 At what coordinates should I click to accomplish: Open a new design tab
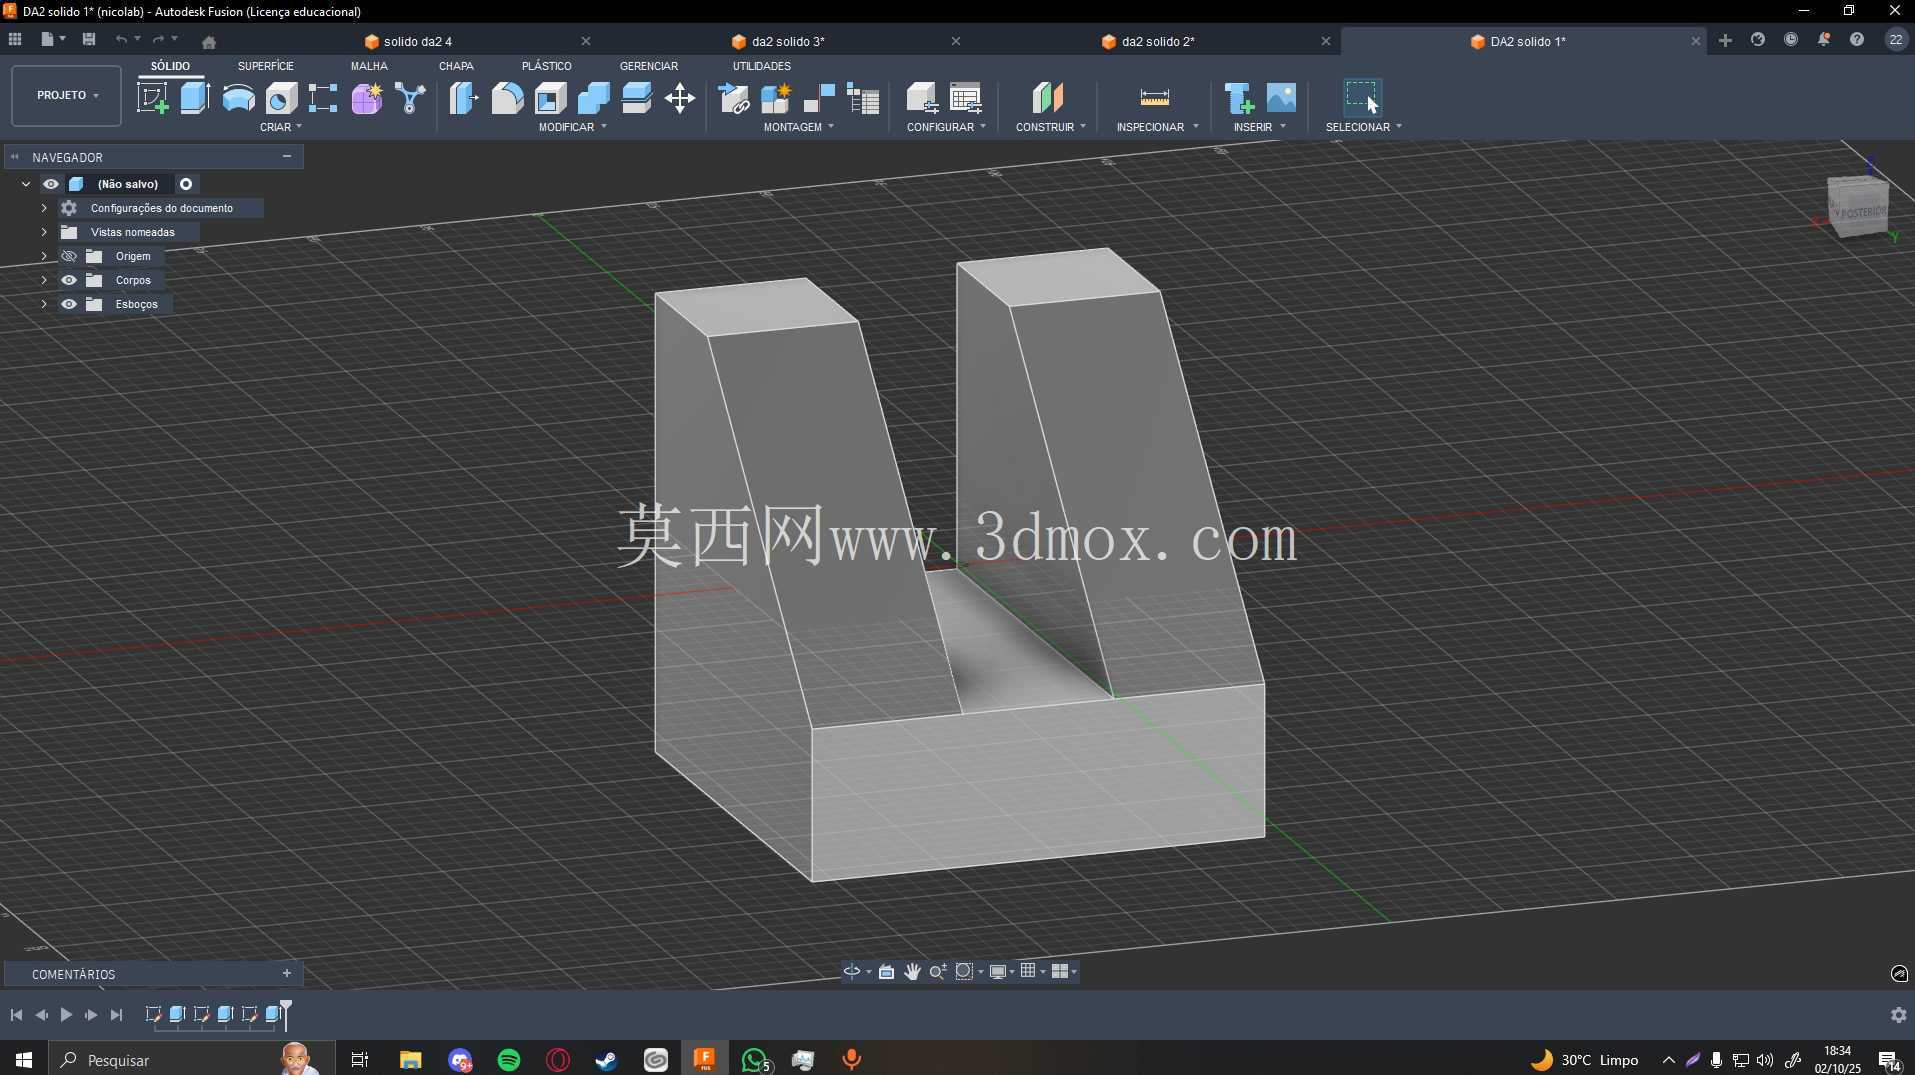1725,40
